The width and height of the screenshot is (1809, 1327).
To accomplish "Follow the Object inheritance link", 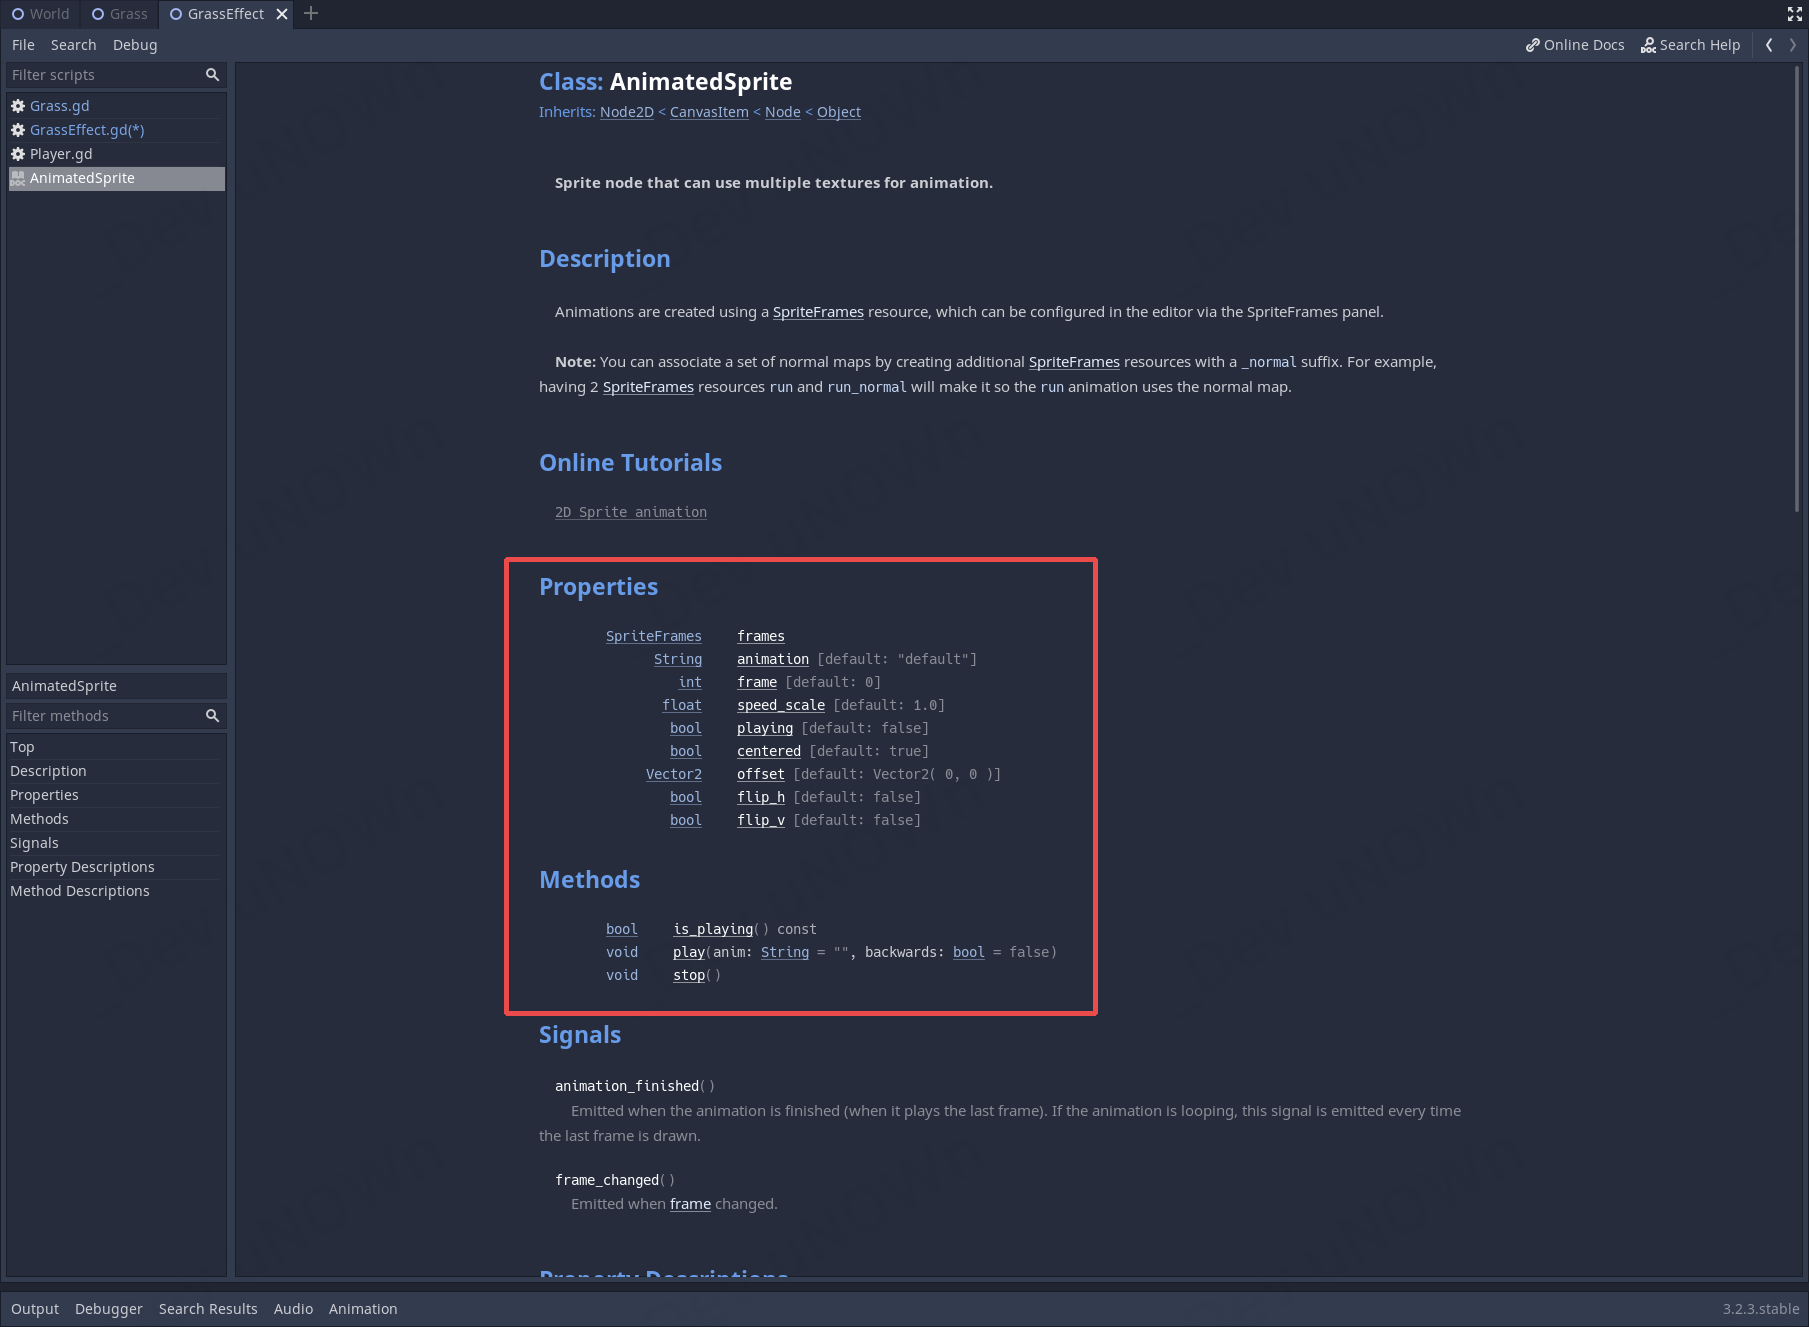I will 838,112.
